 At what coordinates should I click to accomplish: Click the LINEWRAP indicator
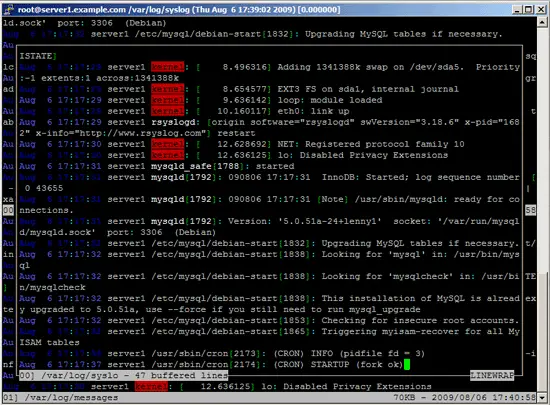pos(492,375)
